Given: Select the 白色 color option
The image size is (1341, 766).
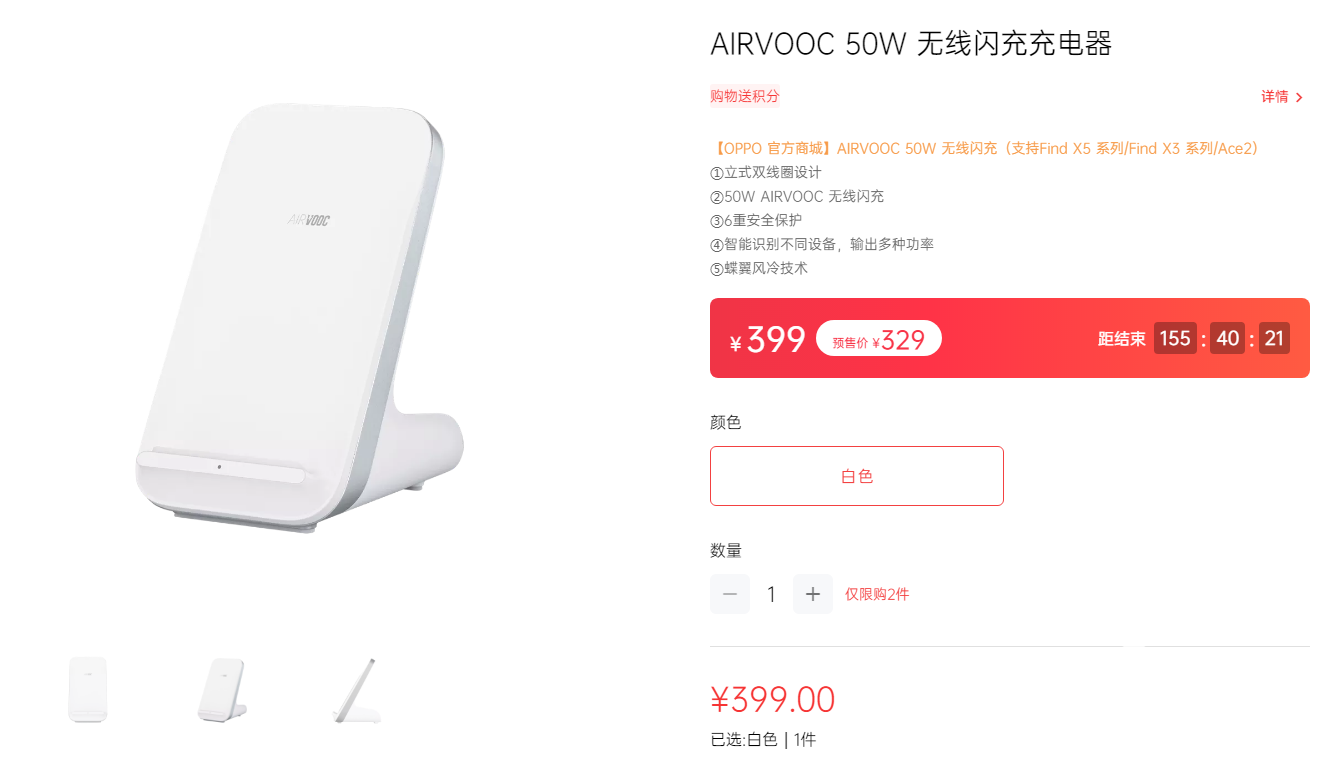Looking at the screenshot, I should pyautogui.click(x=857, y=476).
